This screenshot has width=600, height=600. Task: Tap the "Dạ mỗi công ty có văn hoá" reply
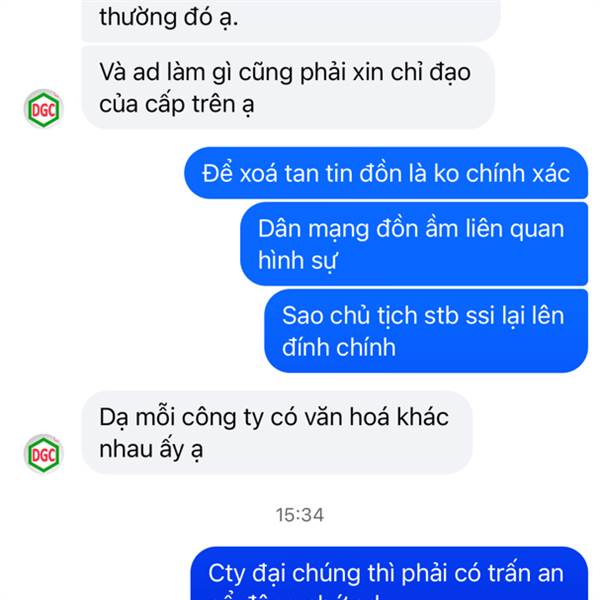(277, 432)
